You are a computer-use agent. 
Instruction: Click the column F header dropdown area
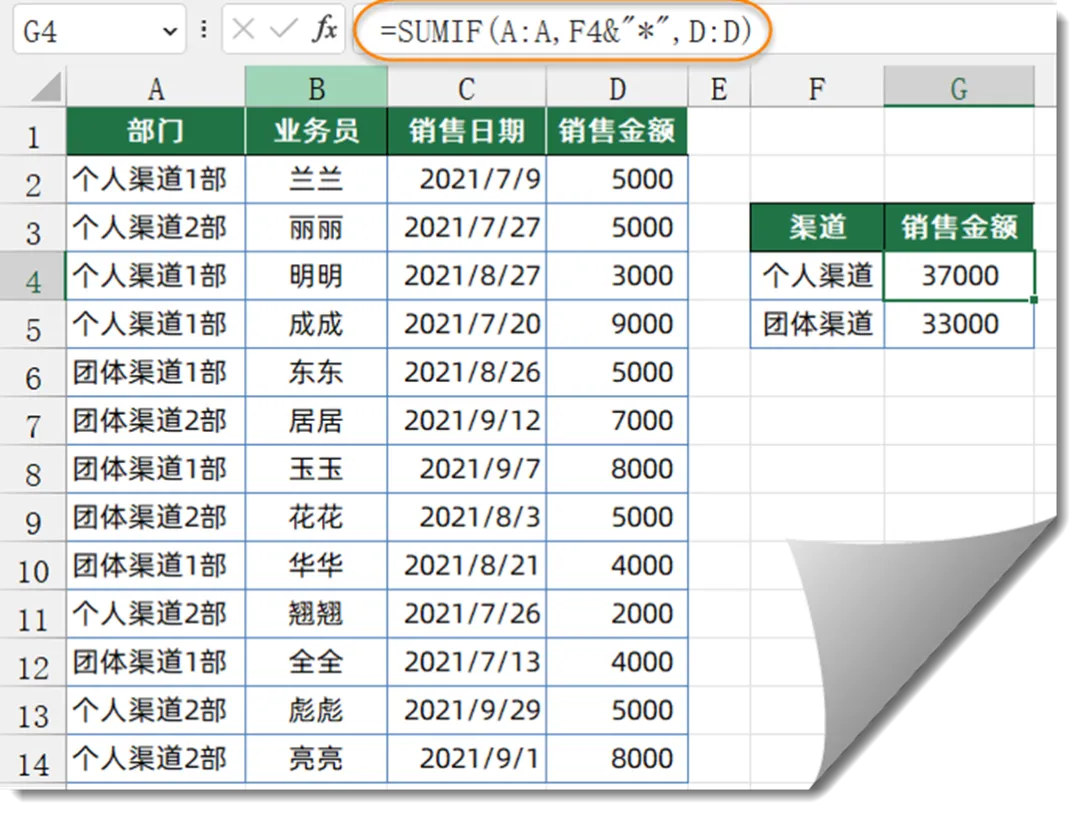(816, 88)
